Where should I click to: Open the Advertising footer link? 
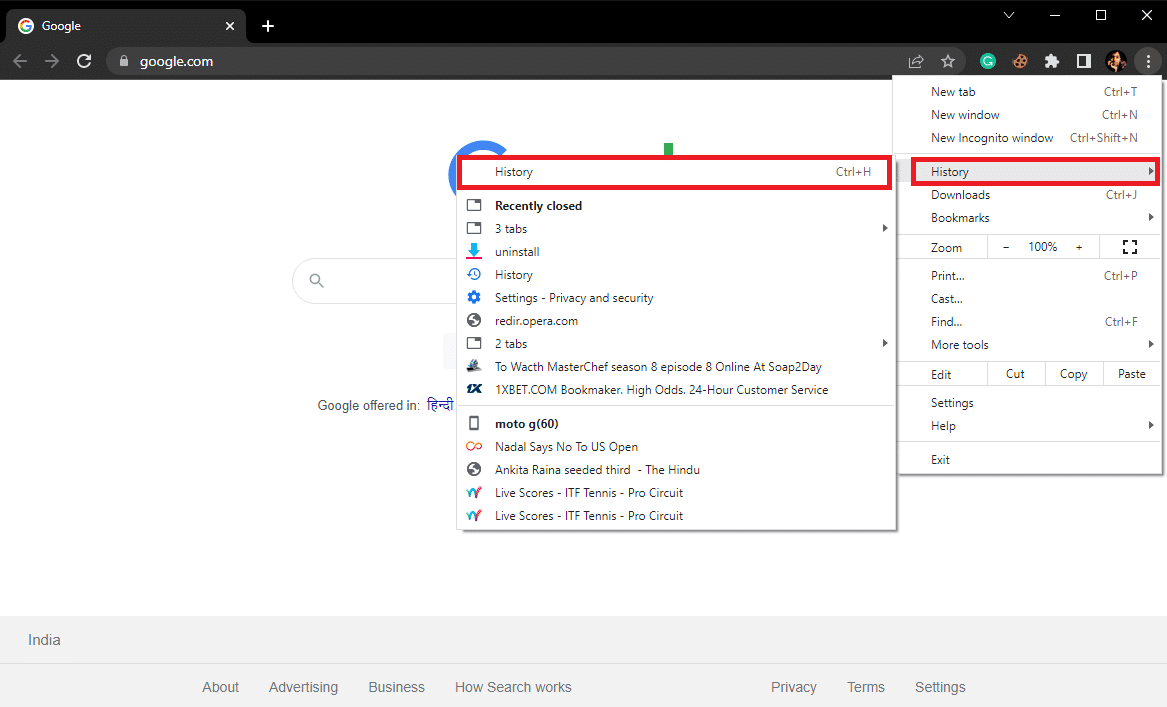click(303, 687)
